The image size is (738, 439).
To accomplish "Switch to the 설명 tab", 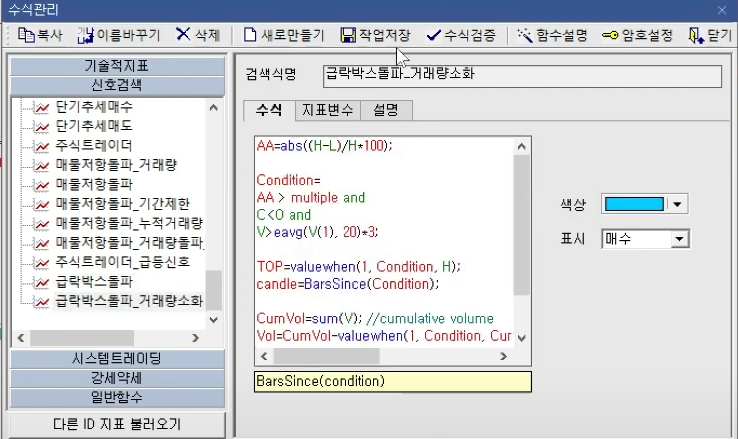I will point(386,109).
